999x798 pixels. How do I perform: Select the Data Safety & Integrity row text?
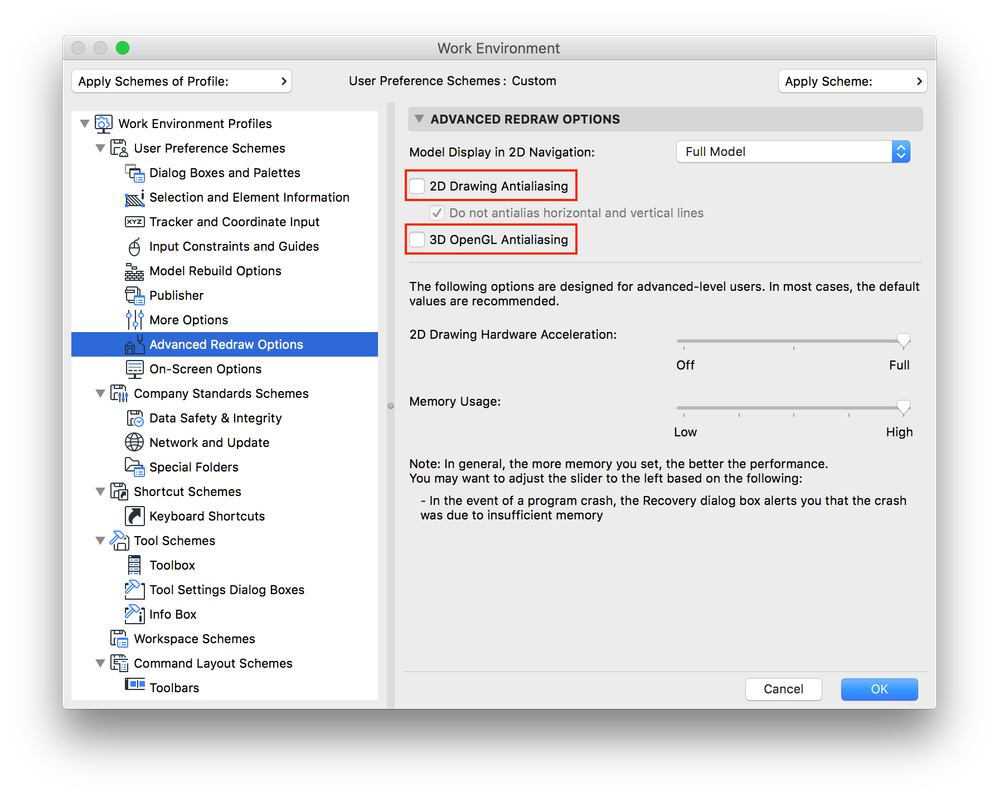[x=215, y=418]
